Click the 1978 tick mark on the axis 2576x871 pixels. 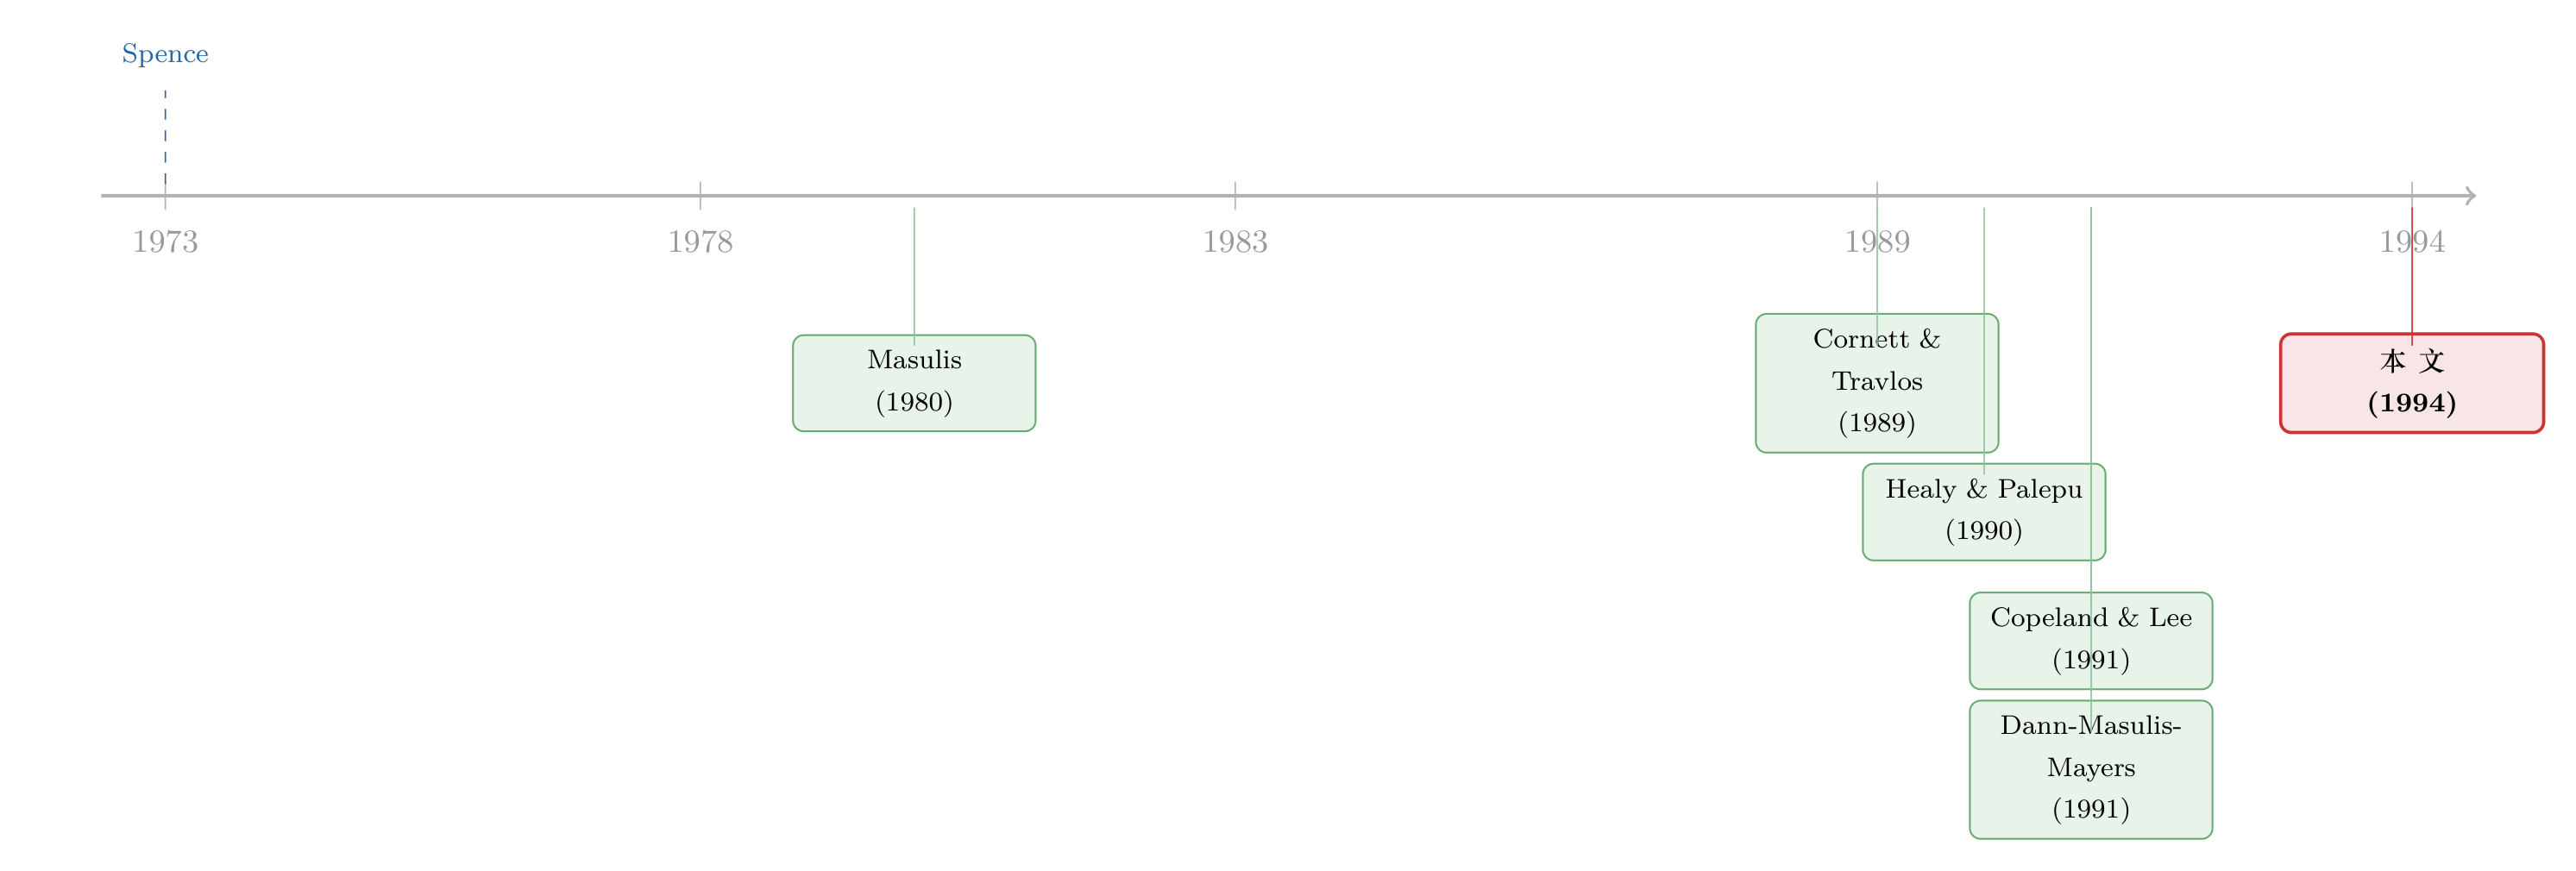(700, 196)
